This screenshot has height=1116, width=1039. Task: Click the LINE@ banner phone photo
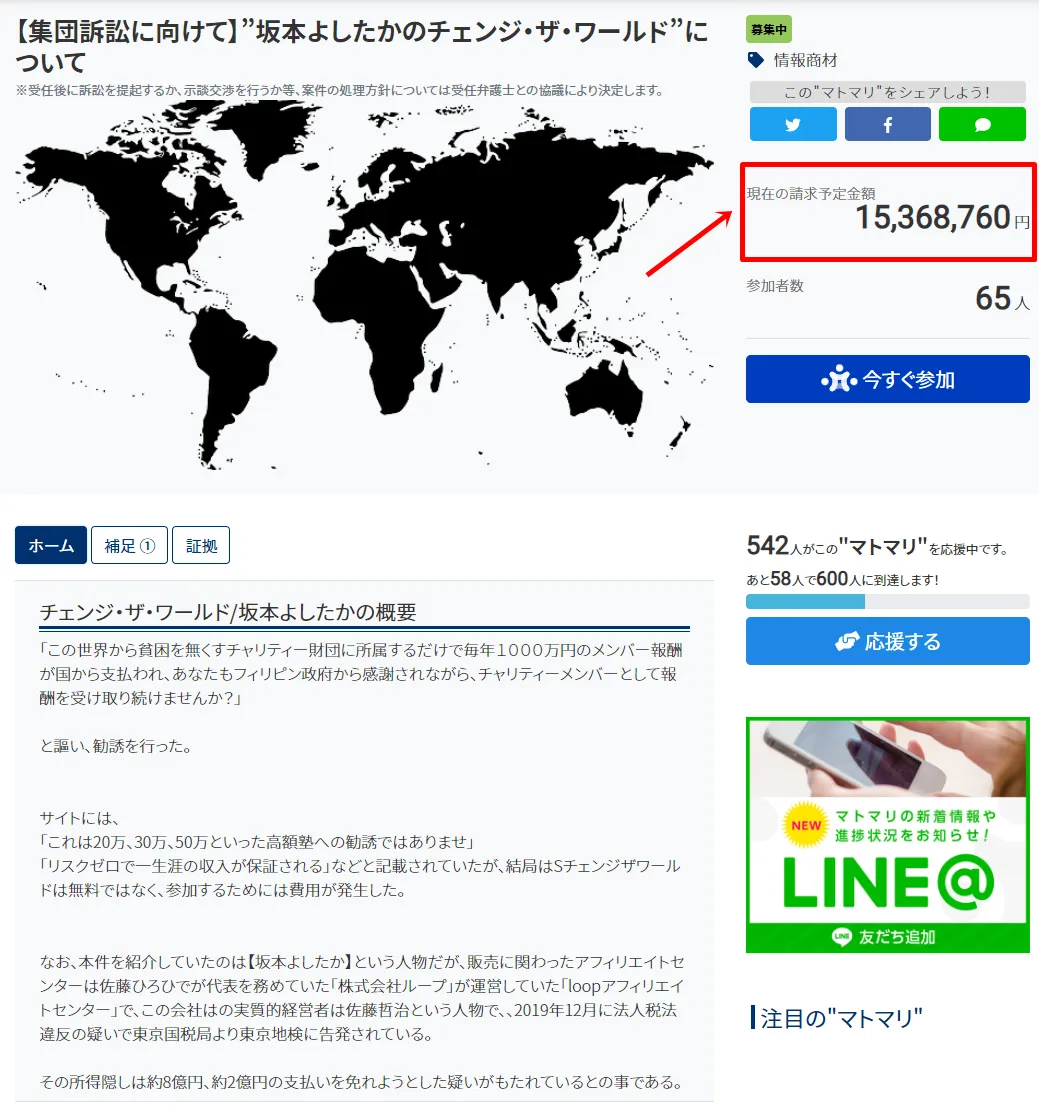point(887,757)
